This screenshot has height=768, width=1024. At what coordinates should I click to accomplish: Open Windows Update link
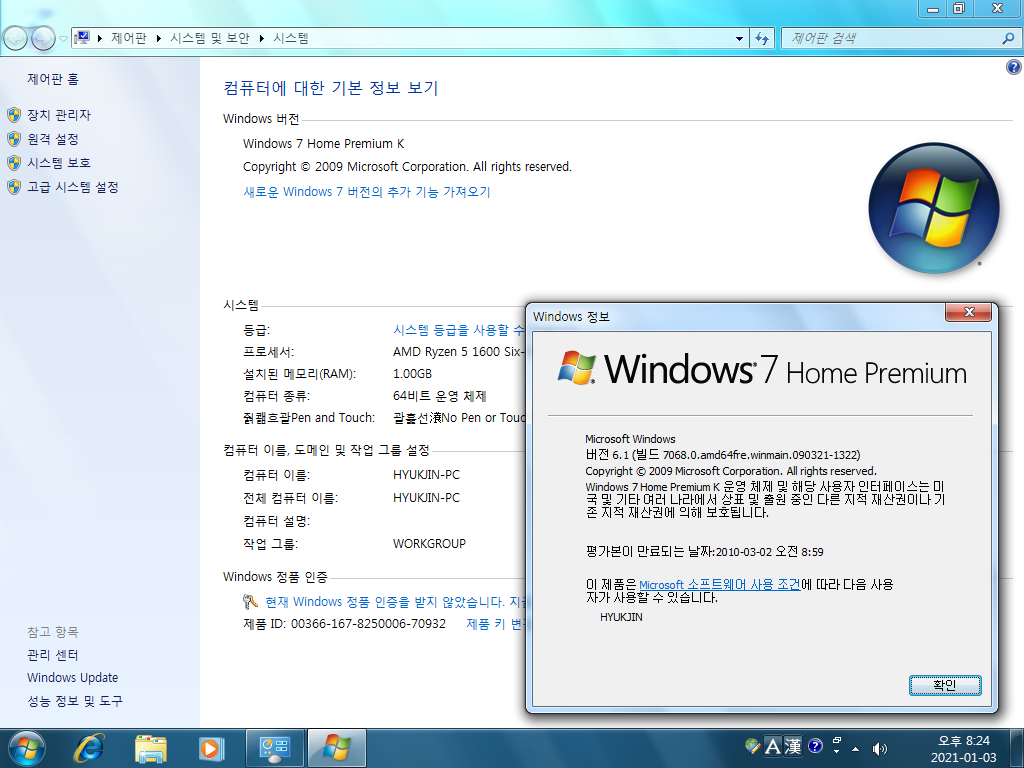tap(72, 678)
